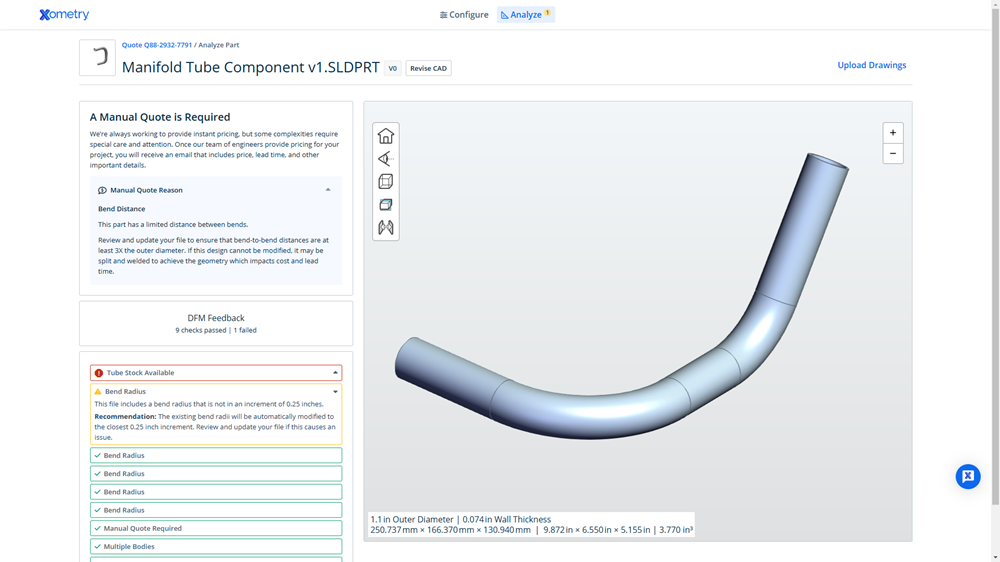Switch to the Configure tab
This screenshot has height=562, width=1000.
pos(464,15)
